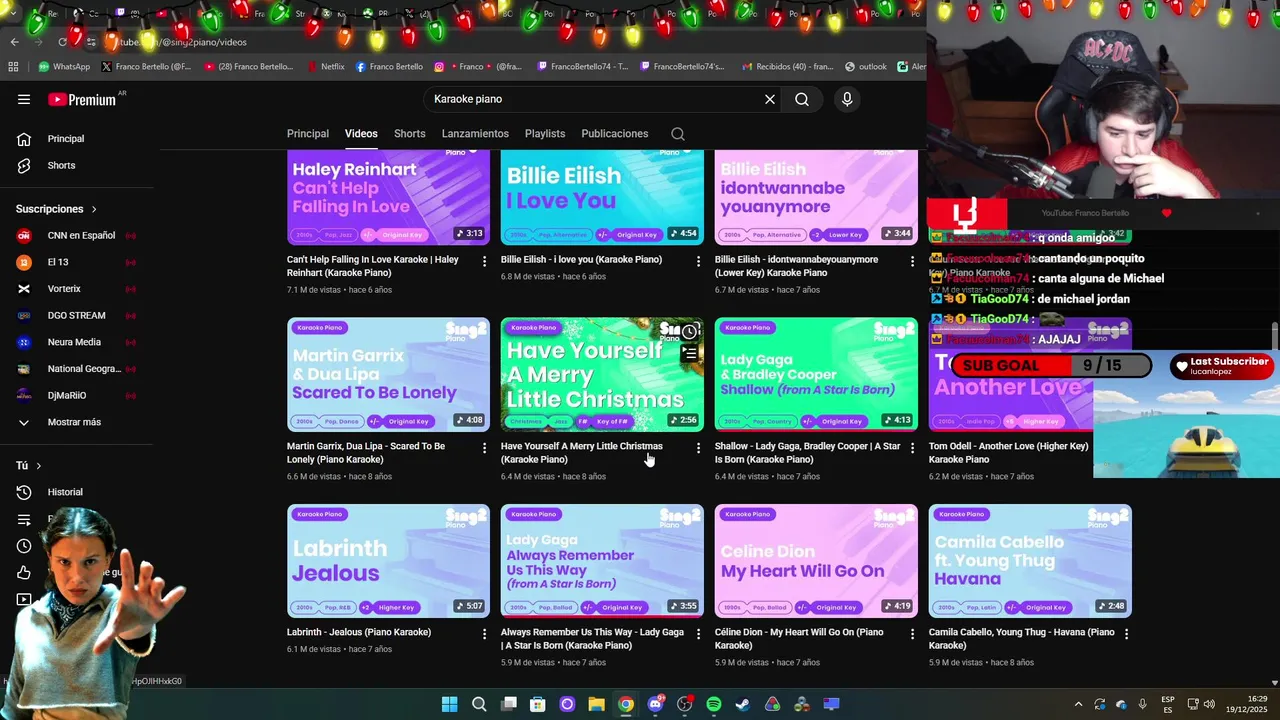Open options for Scared To Be Lonely

tap(484, 448)
